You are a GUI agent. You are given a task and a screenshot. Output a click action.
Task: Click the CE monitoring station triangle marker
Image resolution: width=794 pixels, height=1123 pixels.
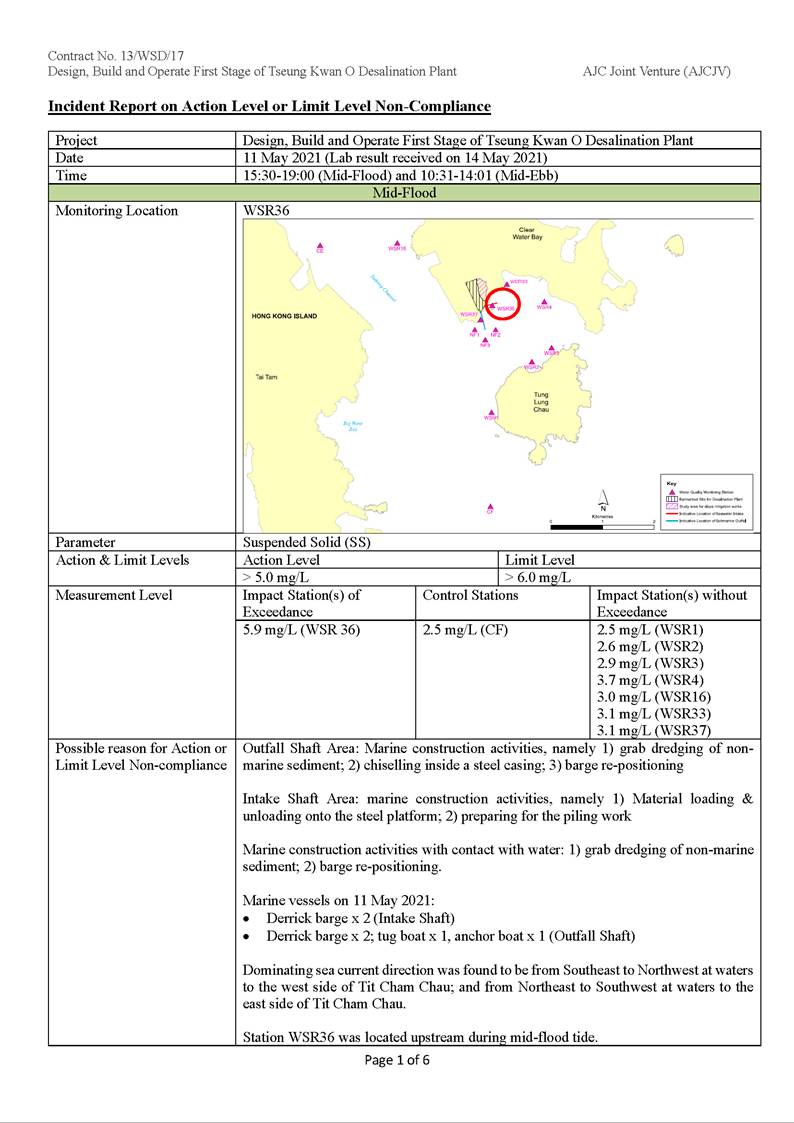(320, 245)
